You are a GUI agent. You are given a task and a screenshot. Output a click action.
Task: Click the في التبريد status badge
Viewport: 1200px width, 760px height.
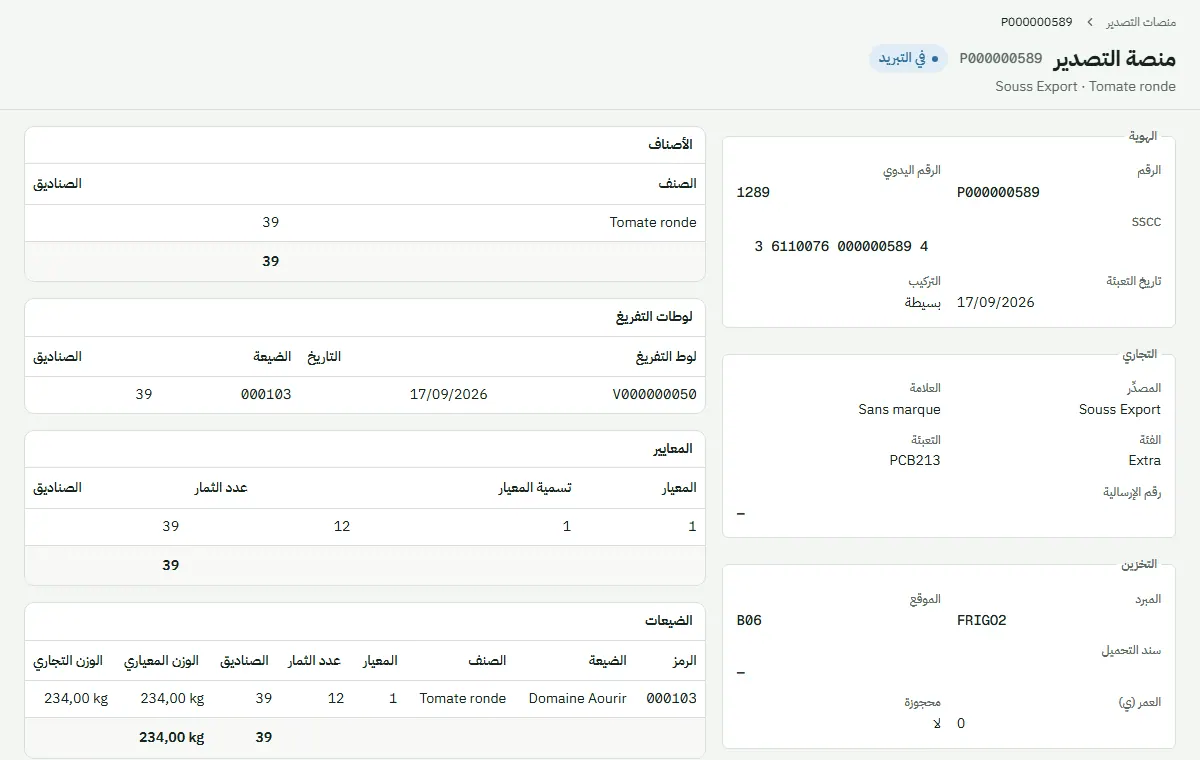pyautogui.click(x=908, y=58)
